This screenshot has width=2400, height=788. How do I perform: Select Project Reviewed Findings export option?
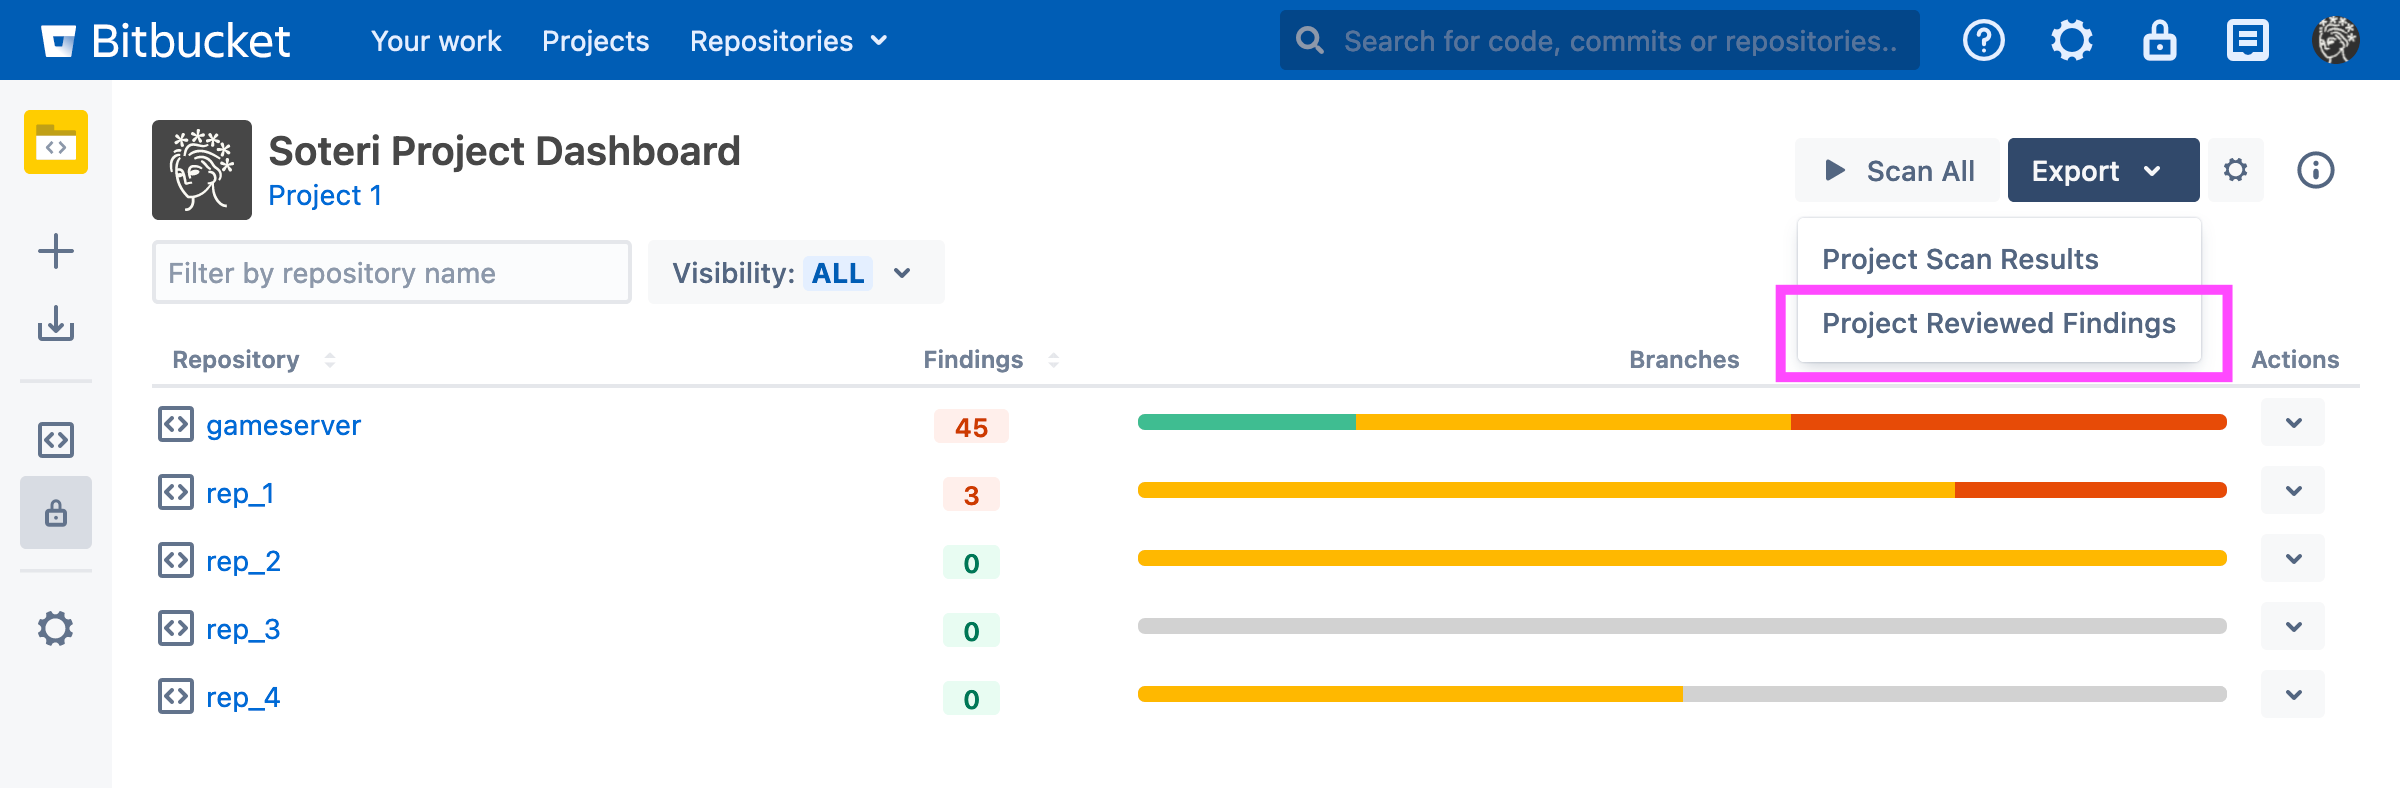click(x=1998, y=324)
